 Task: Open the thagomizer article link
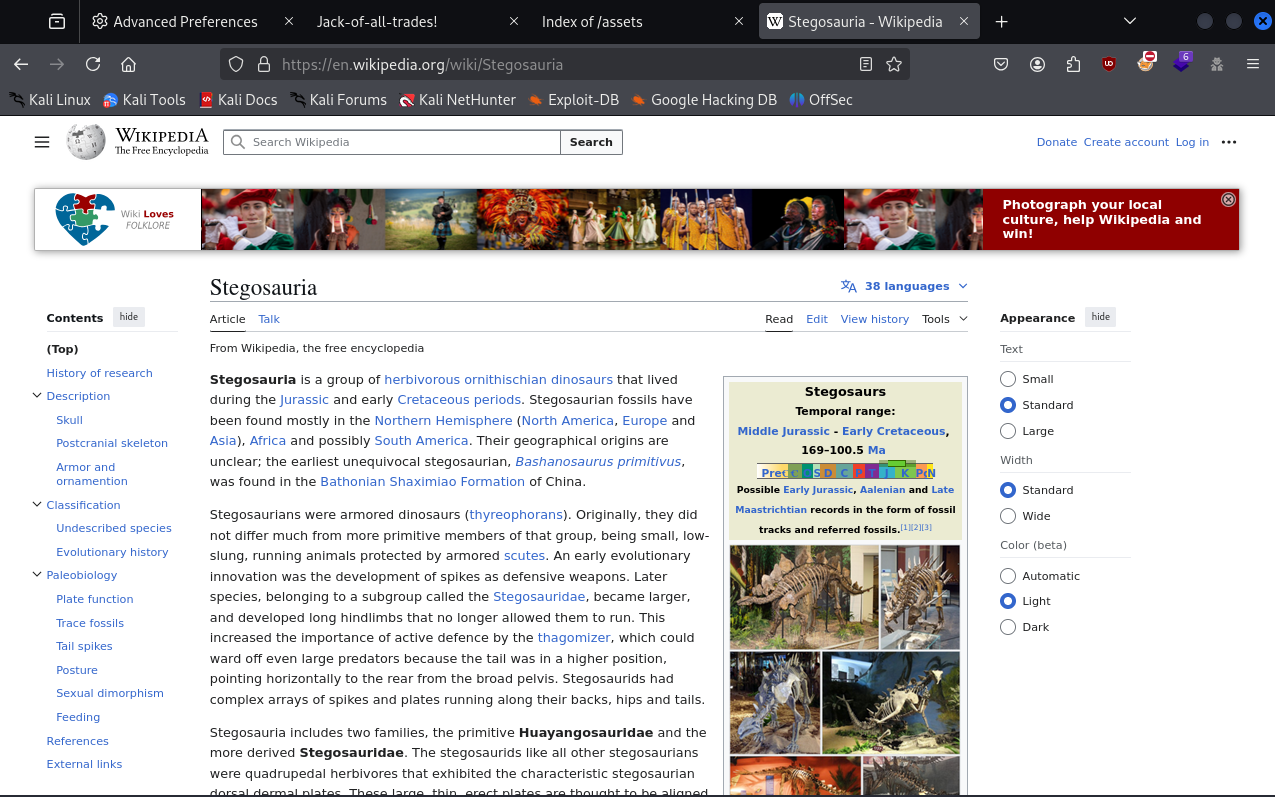(x=575, y=638)
